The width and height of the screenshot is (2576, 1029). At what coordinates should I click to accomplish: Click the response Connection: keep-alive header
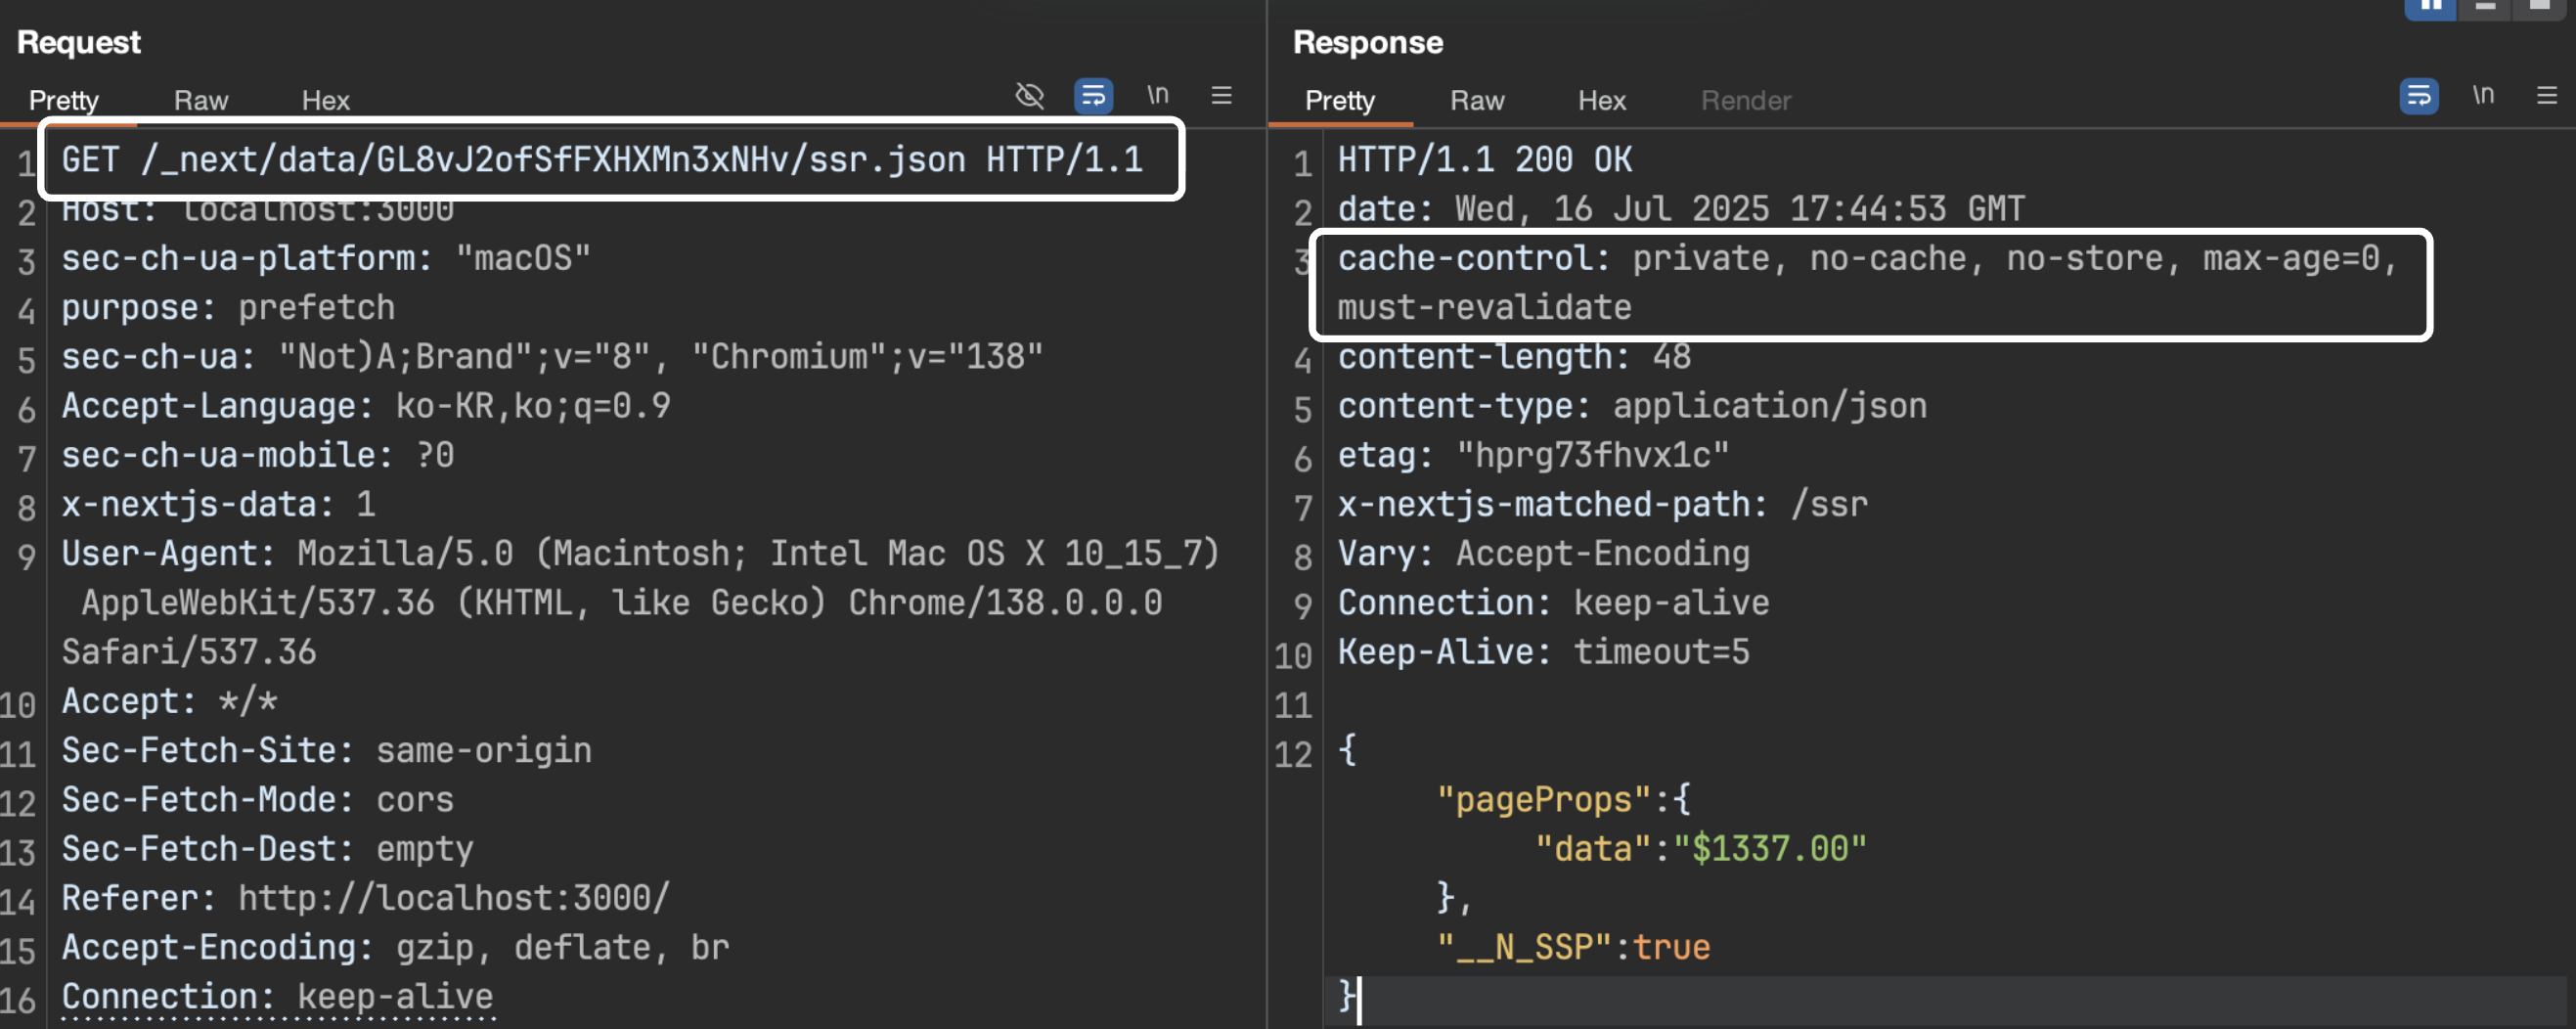pyautogui.click(x=1553, y=603)
